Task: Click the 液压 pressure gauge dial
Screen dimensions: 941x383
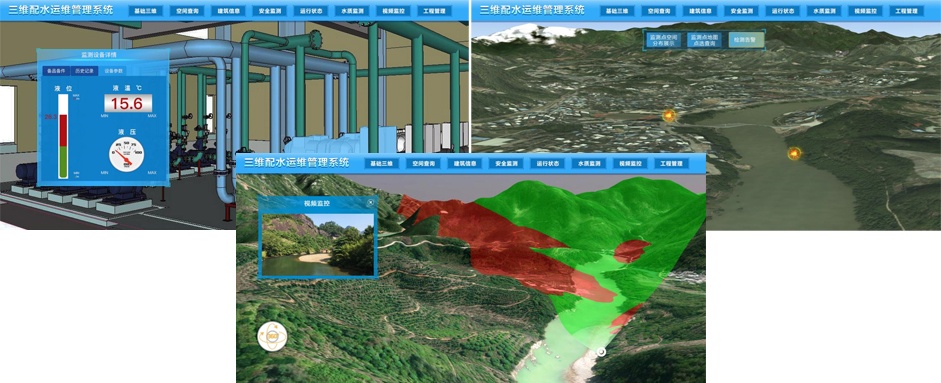Action: tap(126, 154)
